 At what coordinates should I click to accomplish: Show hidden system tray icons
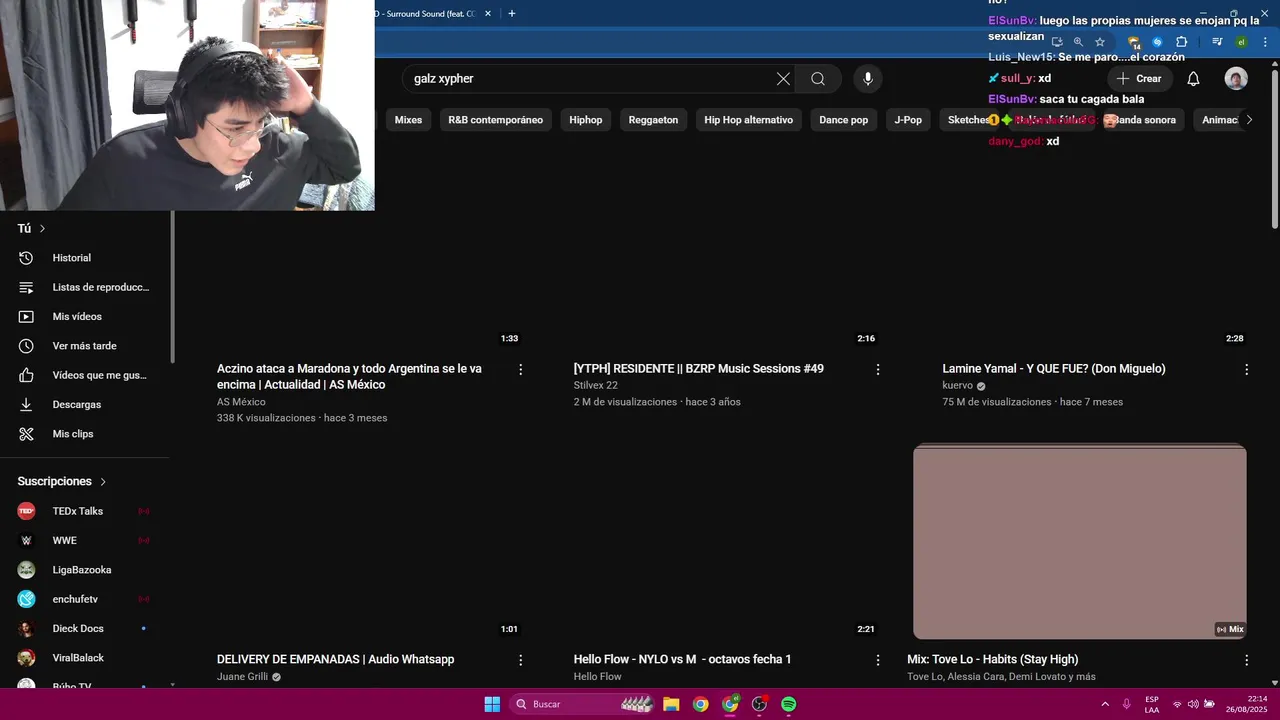coord(1105,705)
